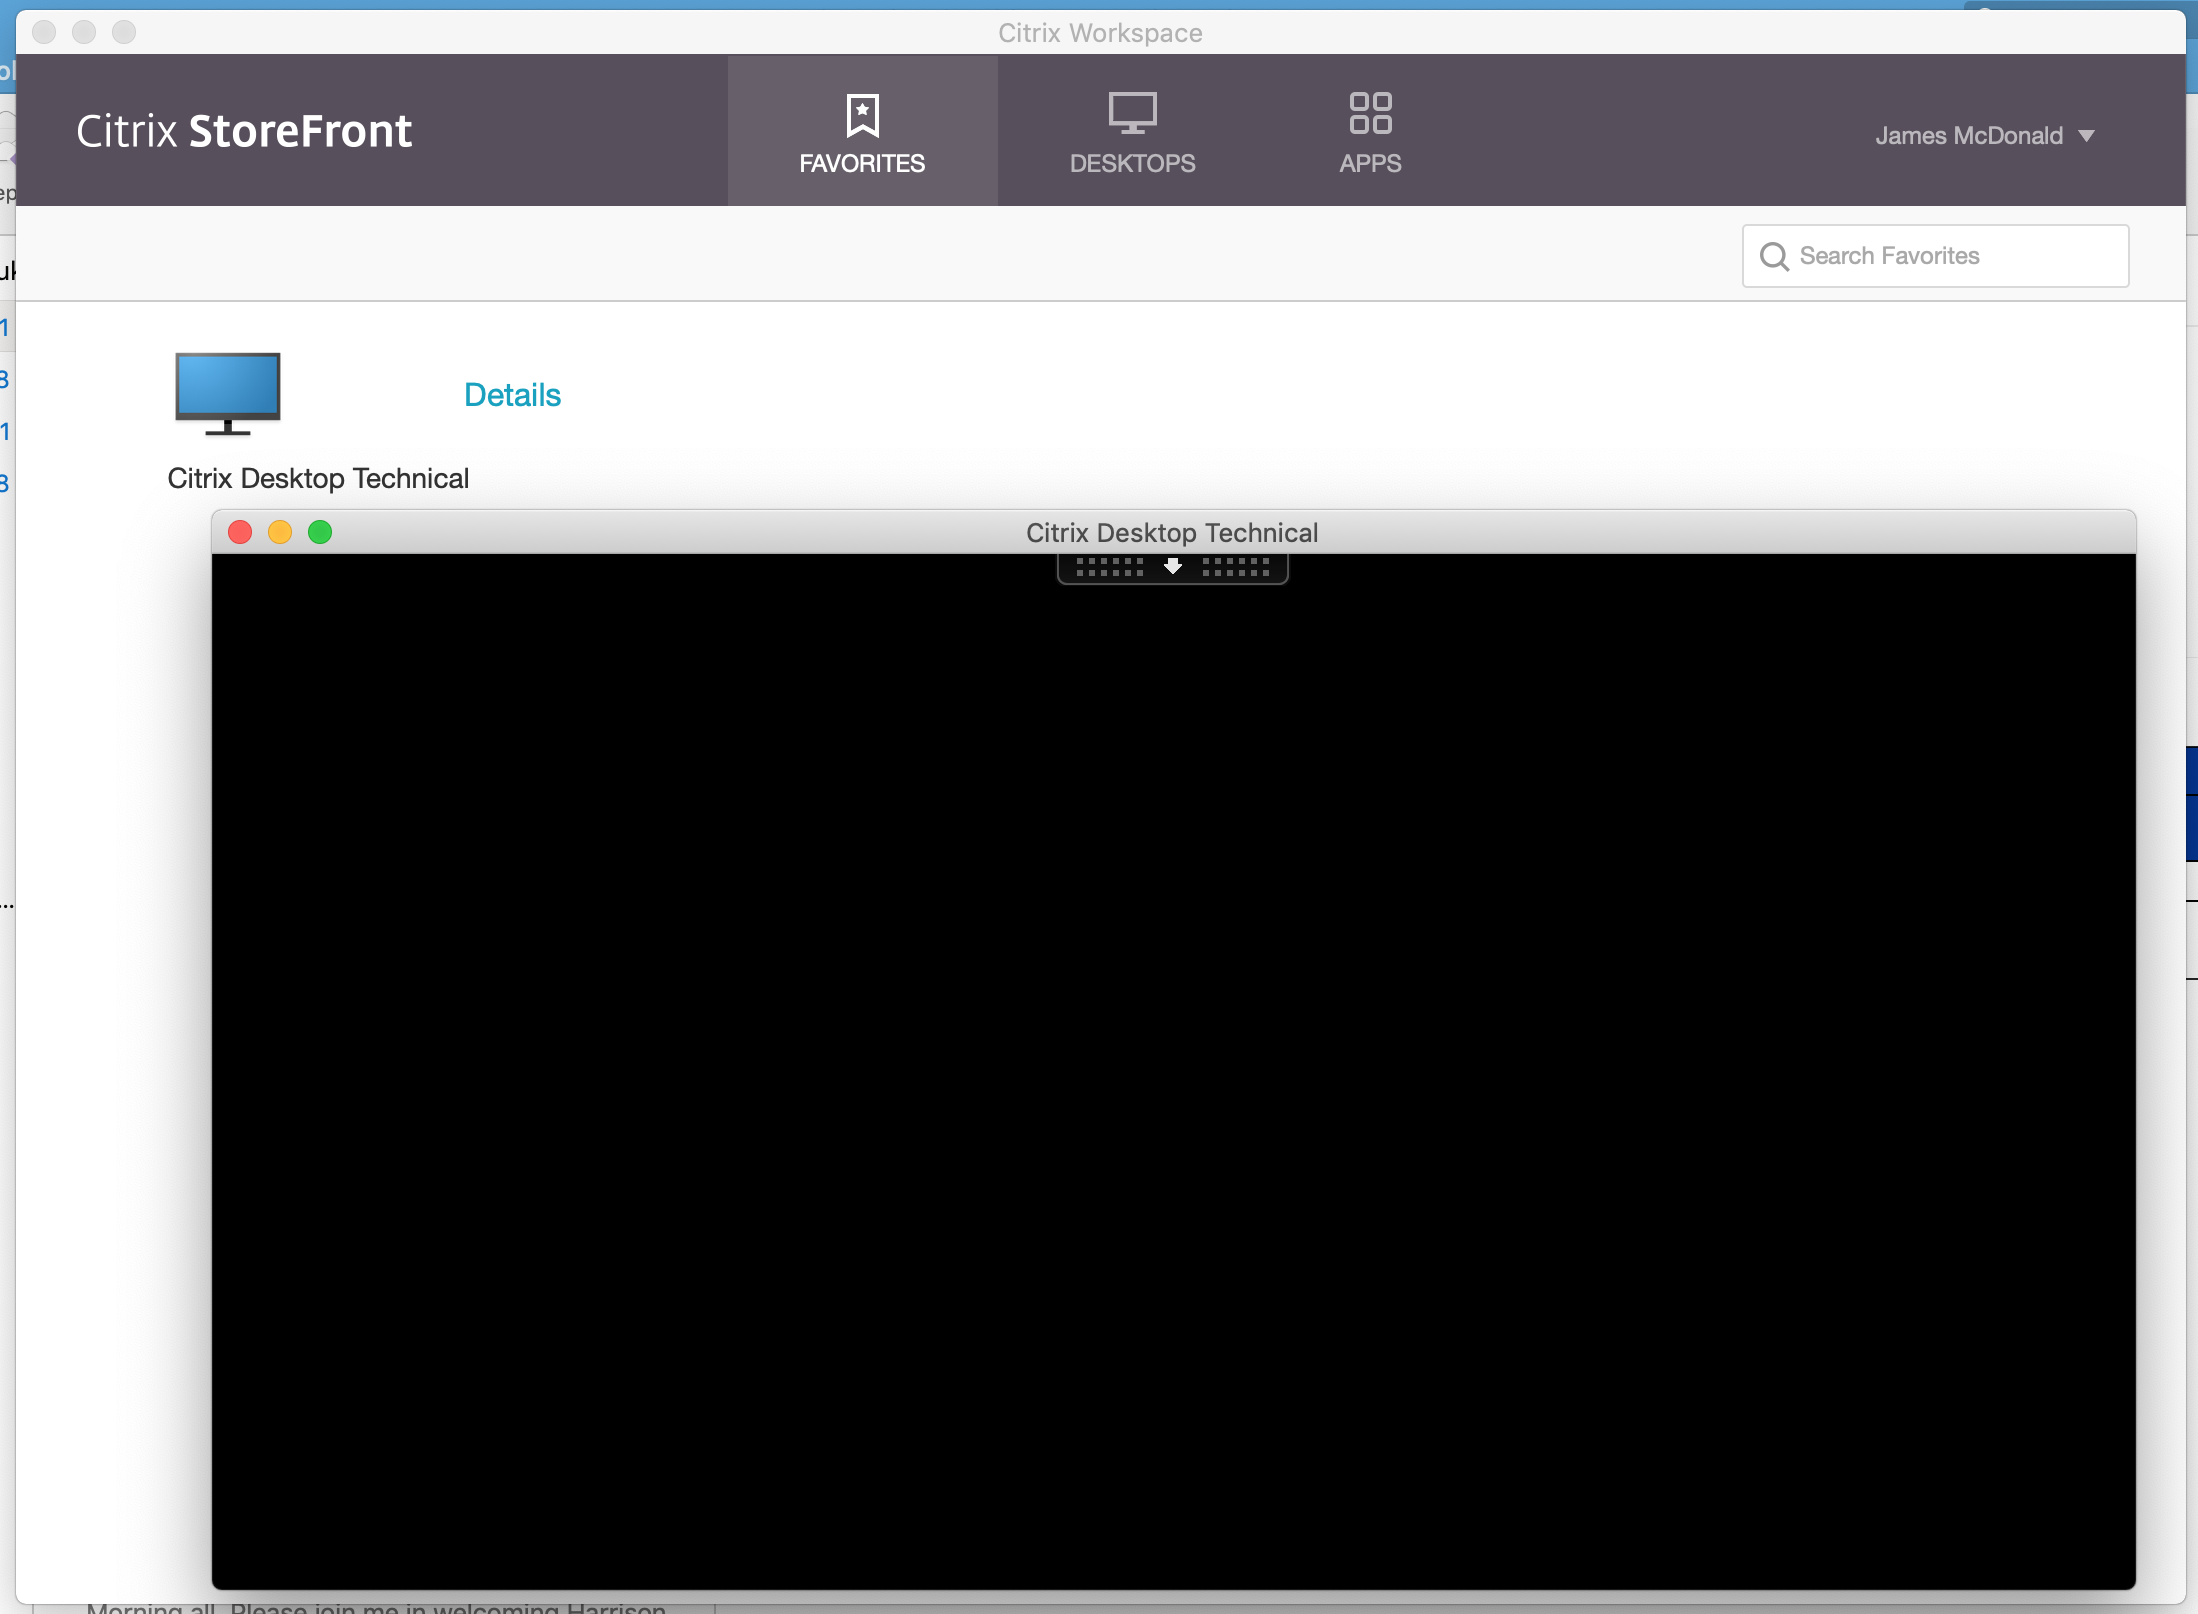Click the Desktops icon in navigation bar
This screenshot has height=1614, width=2198.
pos(1131,131)
